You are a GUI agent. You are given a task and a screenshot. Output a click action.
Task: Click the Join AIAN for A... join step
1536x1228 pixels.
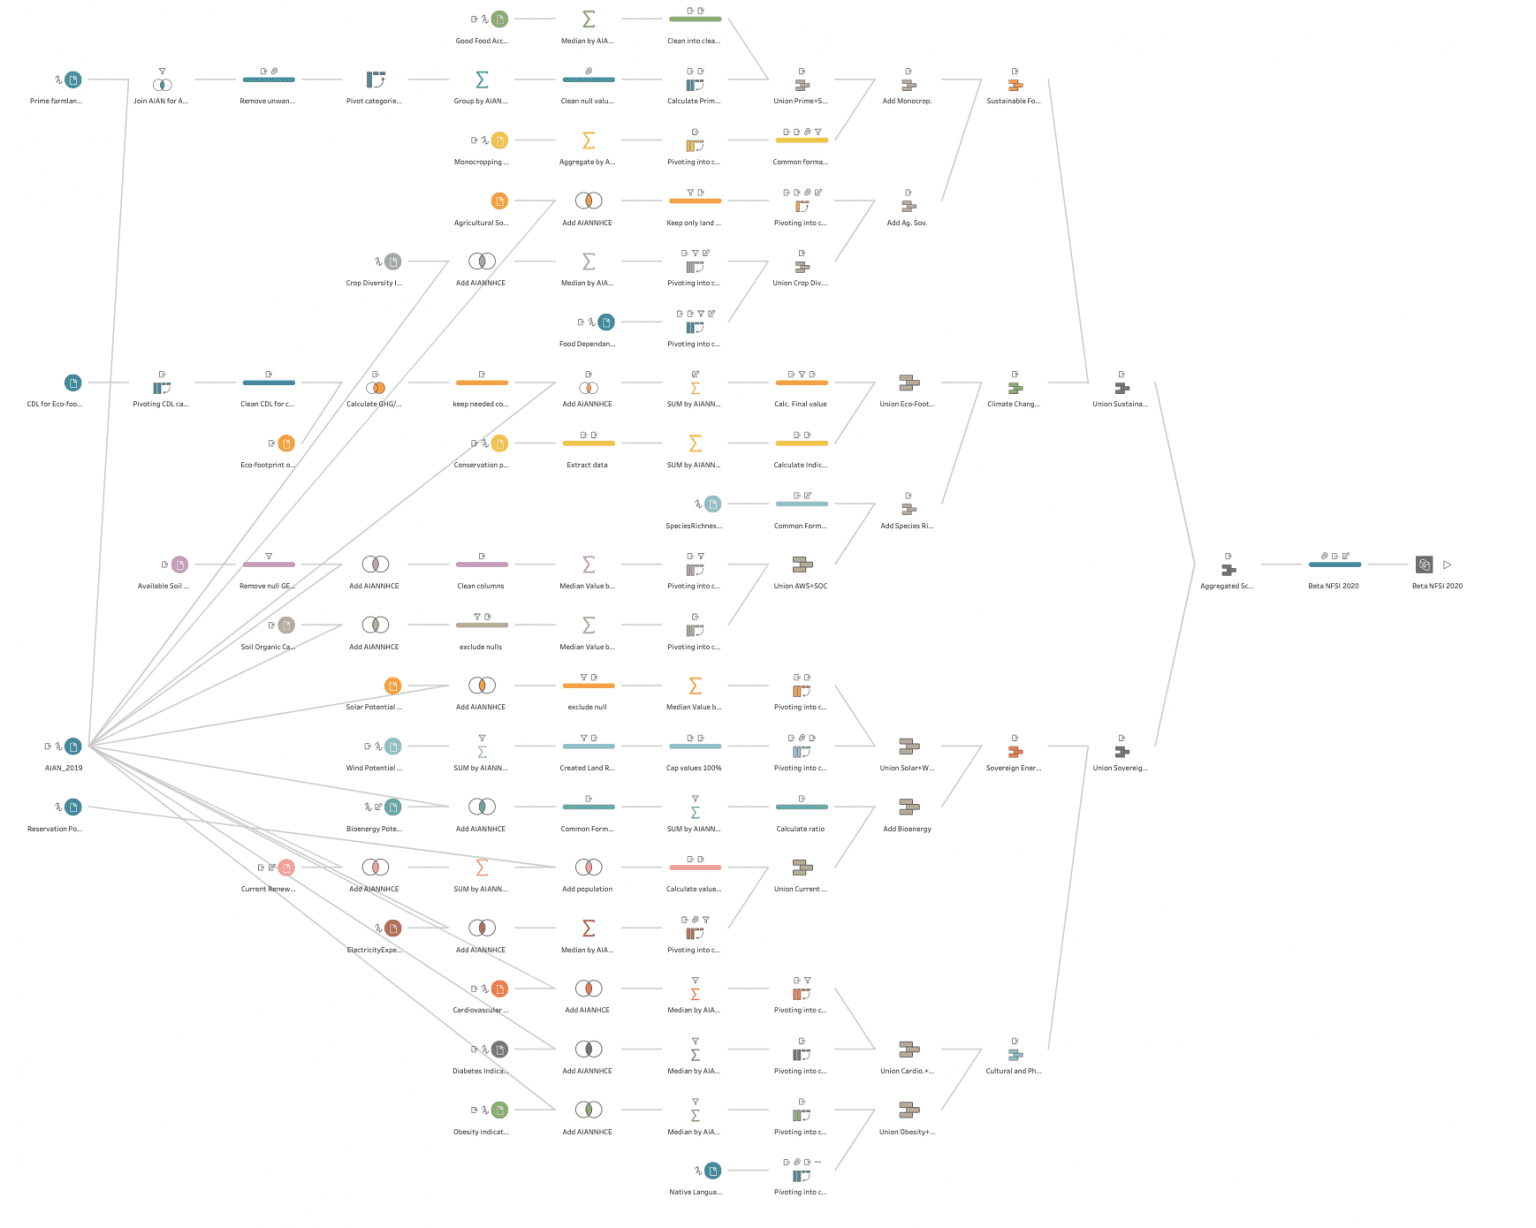(x=162, y=85)
